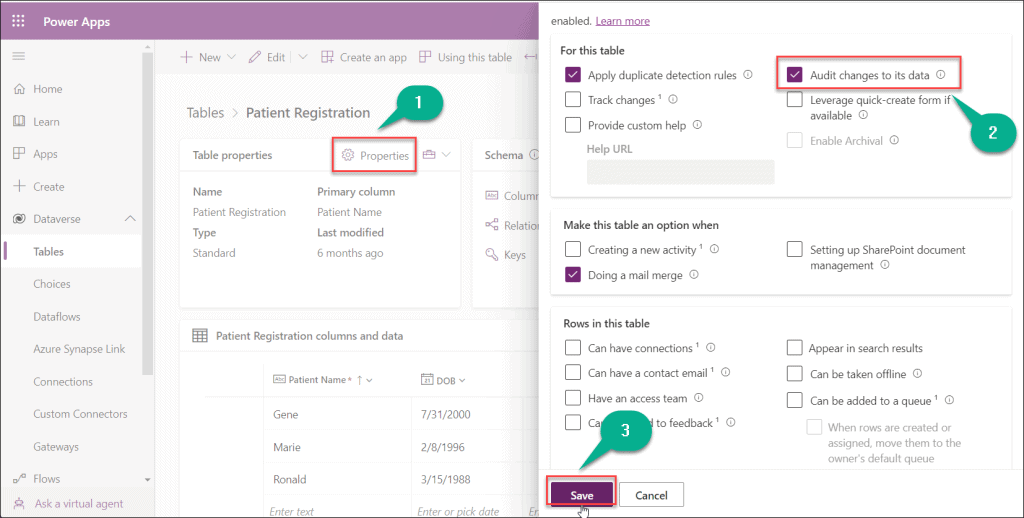Click the virtual agent bot icon
Image resolution: width=1024 pixels, height=518 pixels.
point(19,504)
